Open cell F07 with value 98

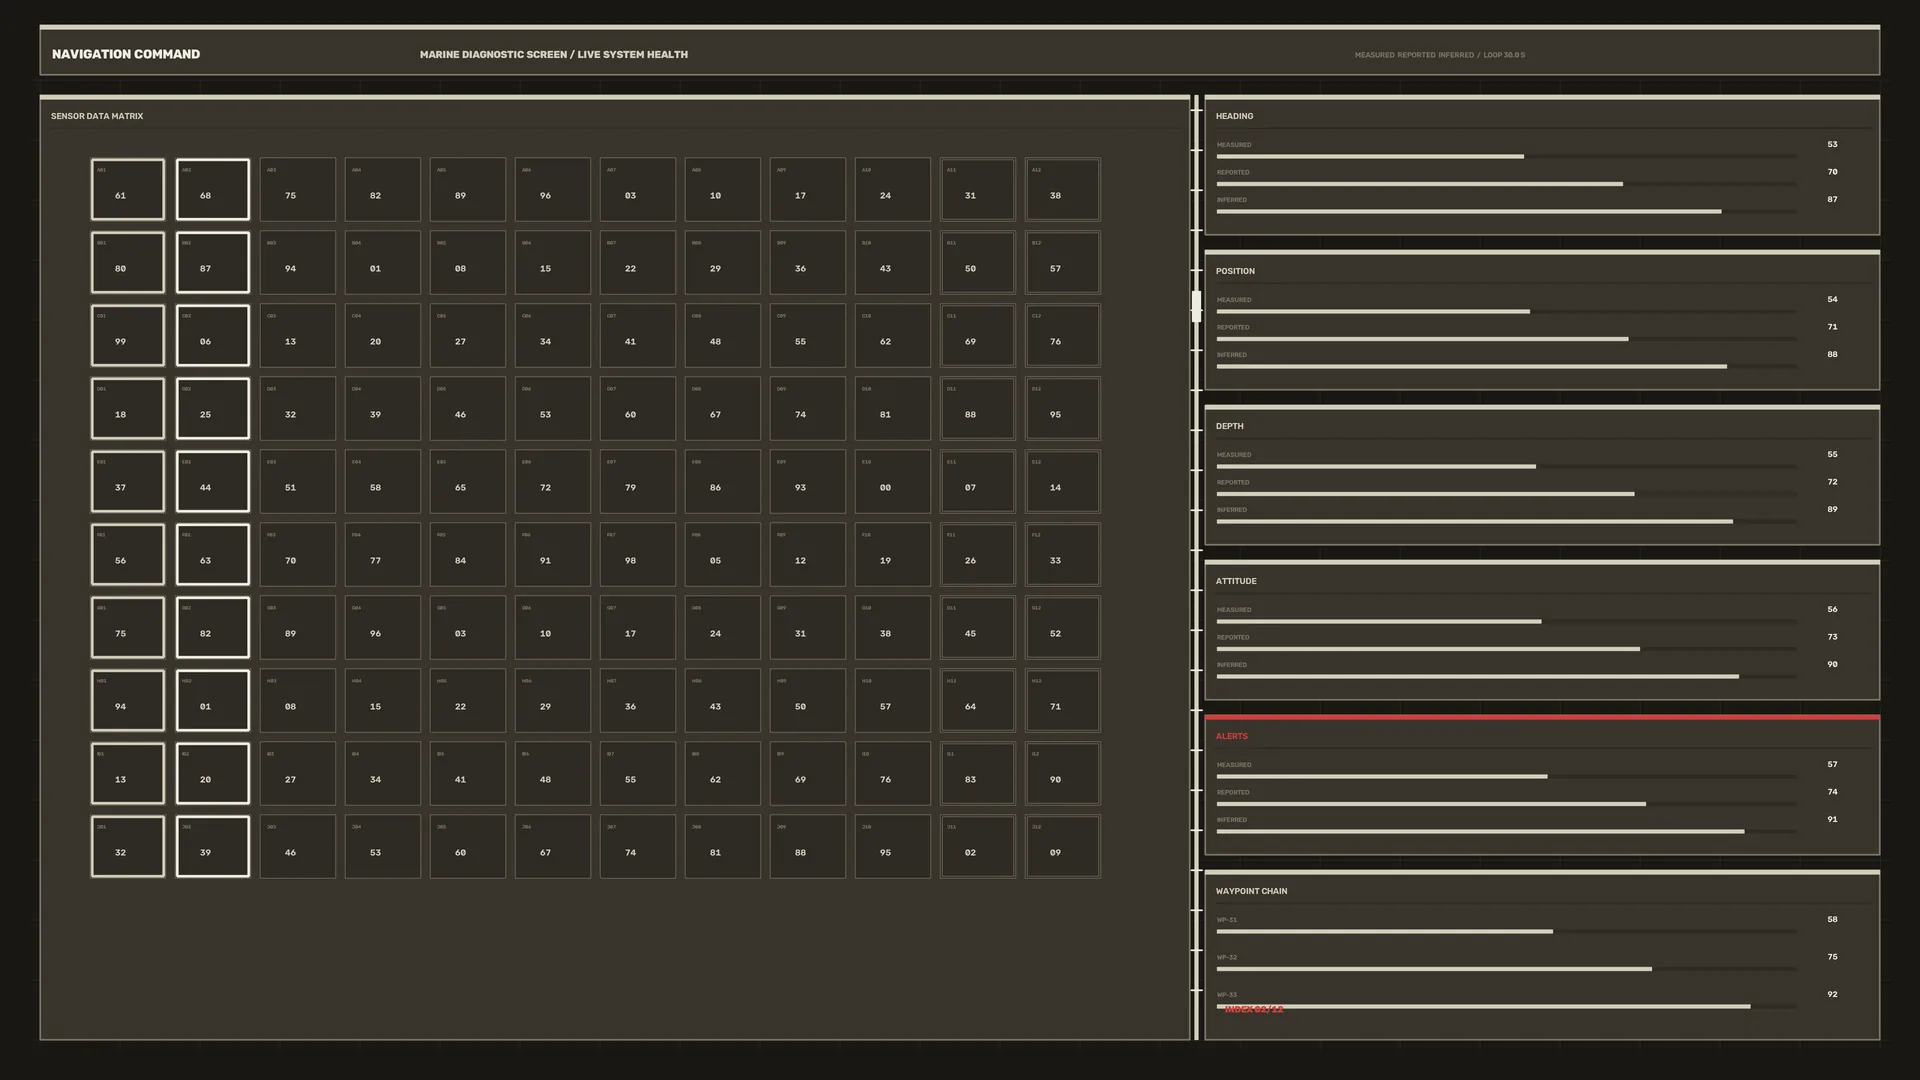(637, 554)
